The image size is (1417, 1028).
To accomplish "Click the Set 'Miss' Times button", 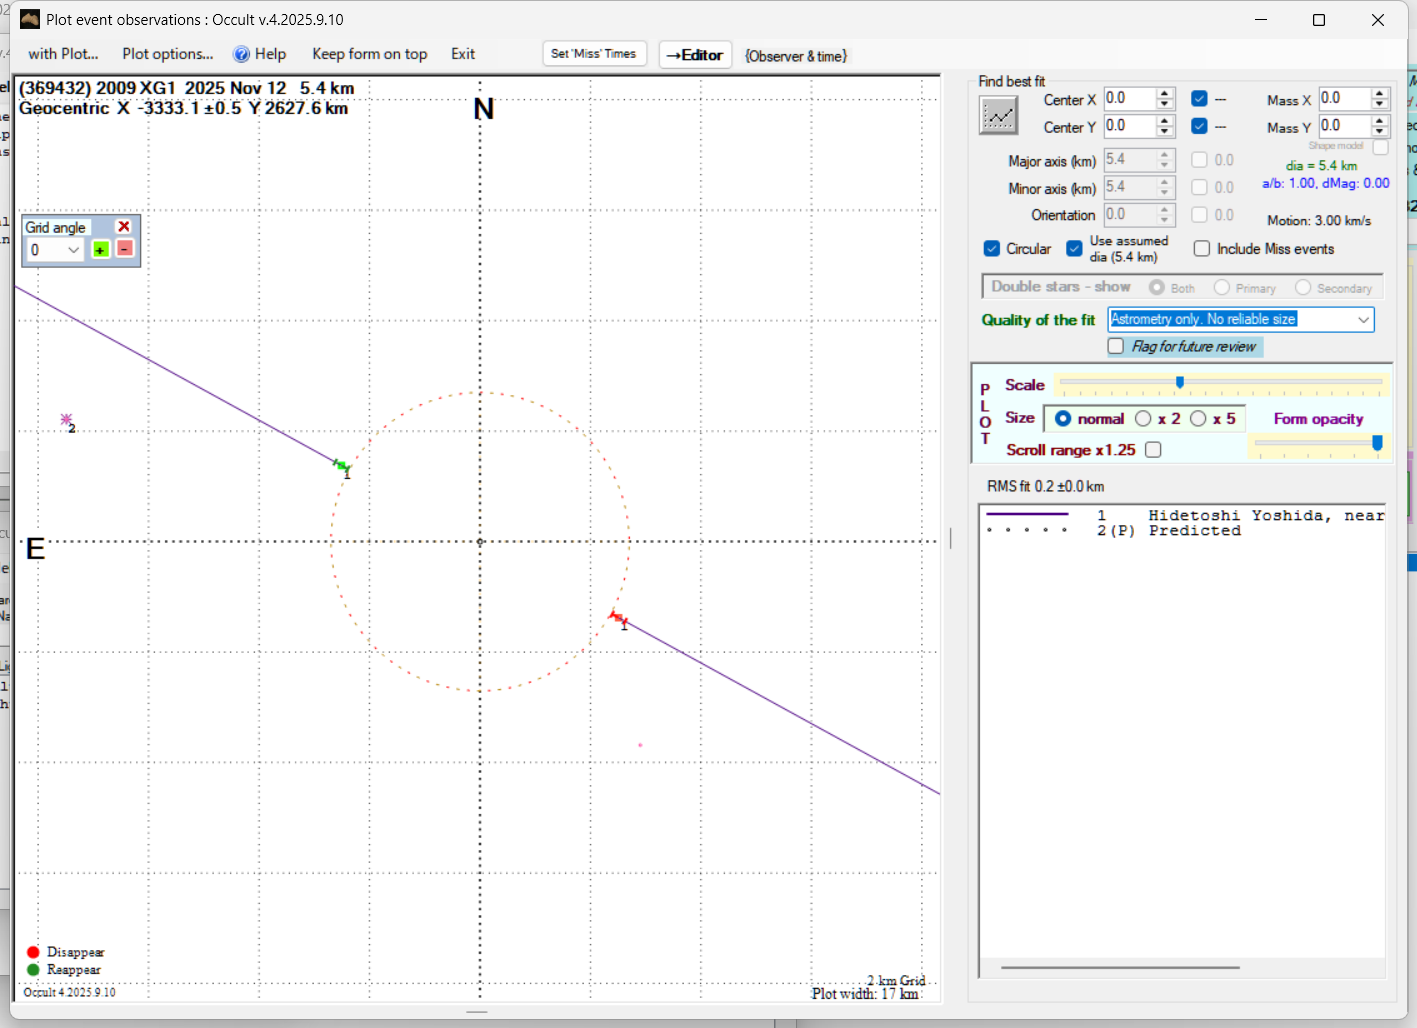I will [x=594, y=54].
